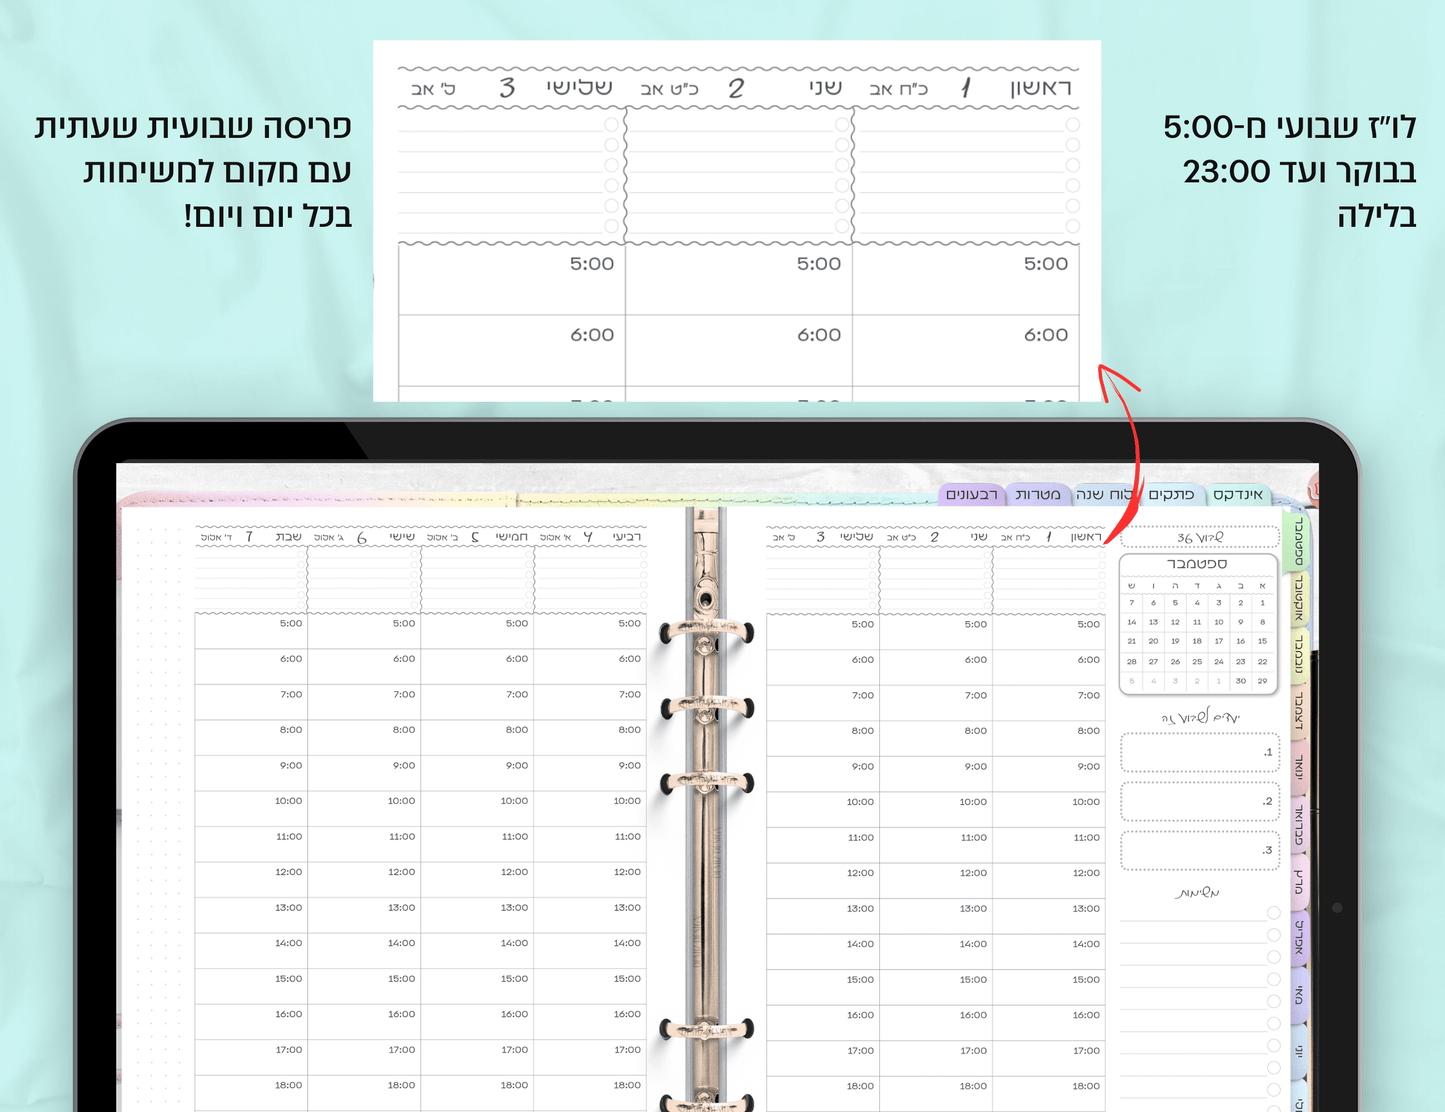Image resolution: width=1445 pixels, height=1112 pixels.
Task: Click the שלישי day header on the tablet
Action: click(x=856, y=537)
